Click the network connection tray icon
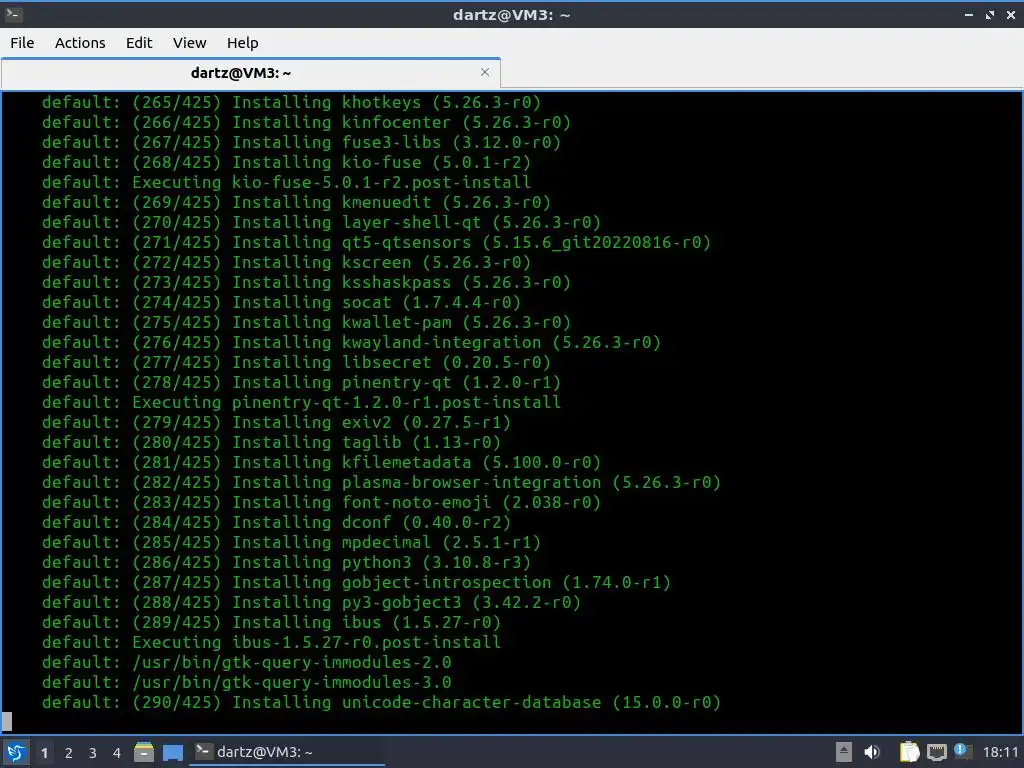1024x768 pixels. (936, 752)
